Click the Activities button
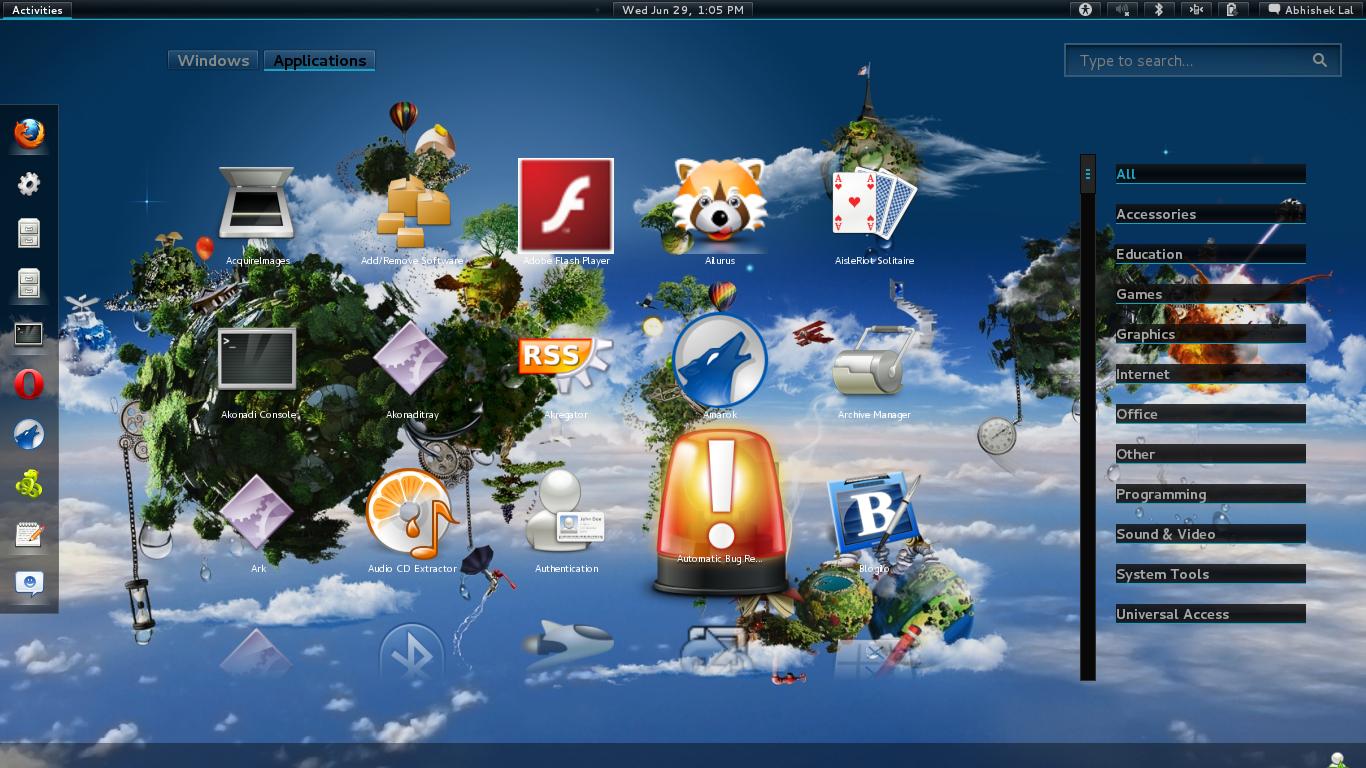Image resolution: width=1366 pixels, height=768 pixels. click(37, 10)
